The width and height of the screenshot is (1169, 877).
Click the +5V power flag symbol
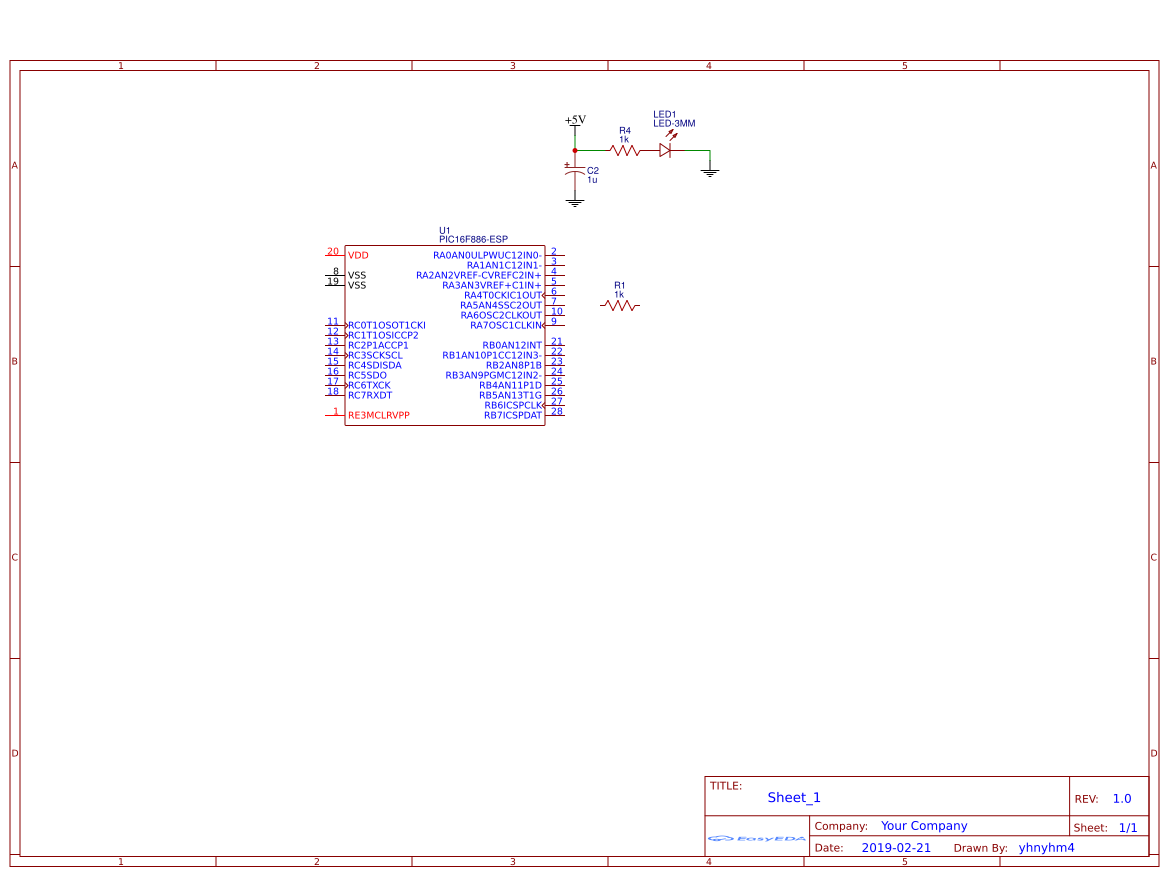coord(575,121)
